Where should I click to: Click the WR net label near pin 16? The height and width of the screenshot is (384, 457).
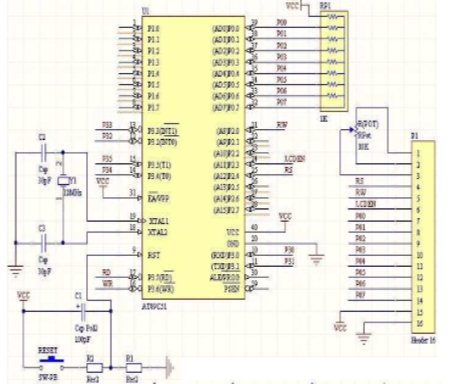[x=107, y=284]
